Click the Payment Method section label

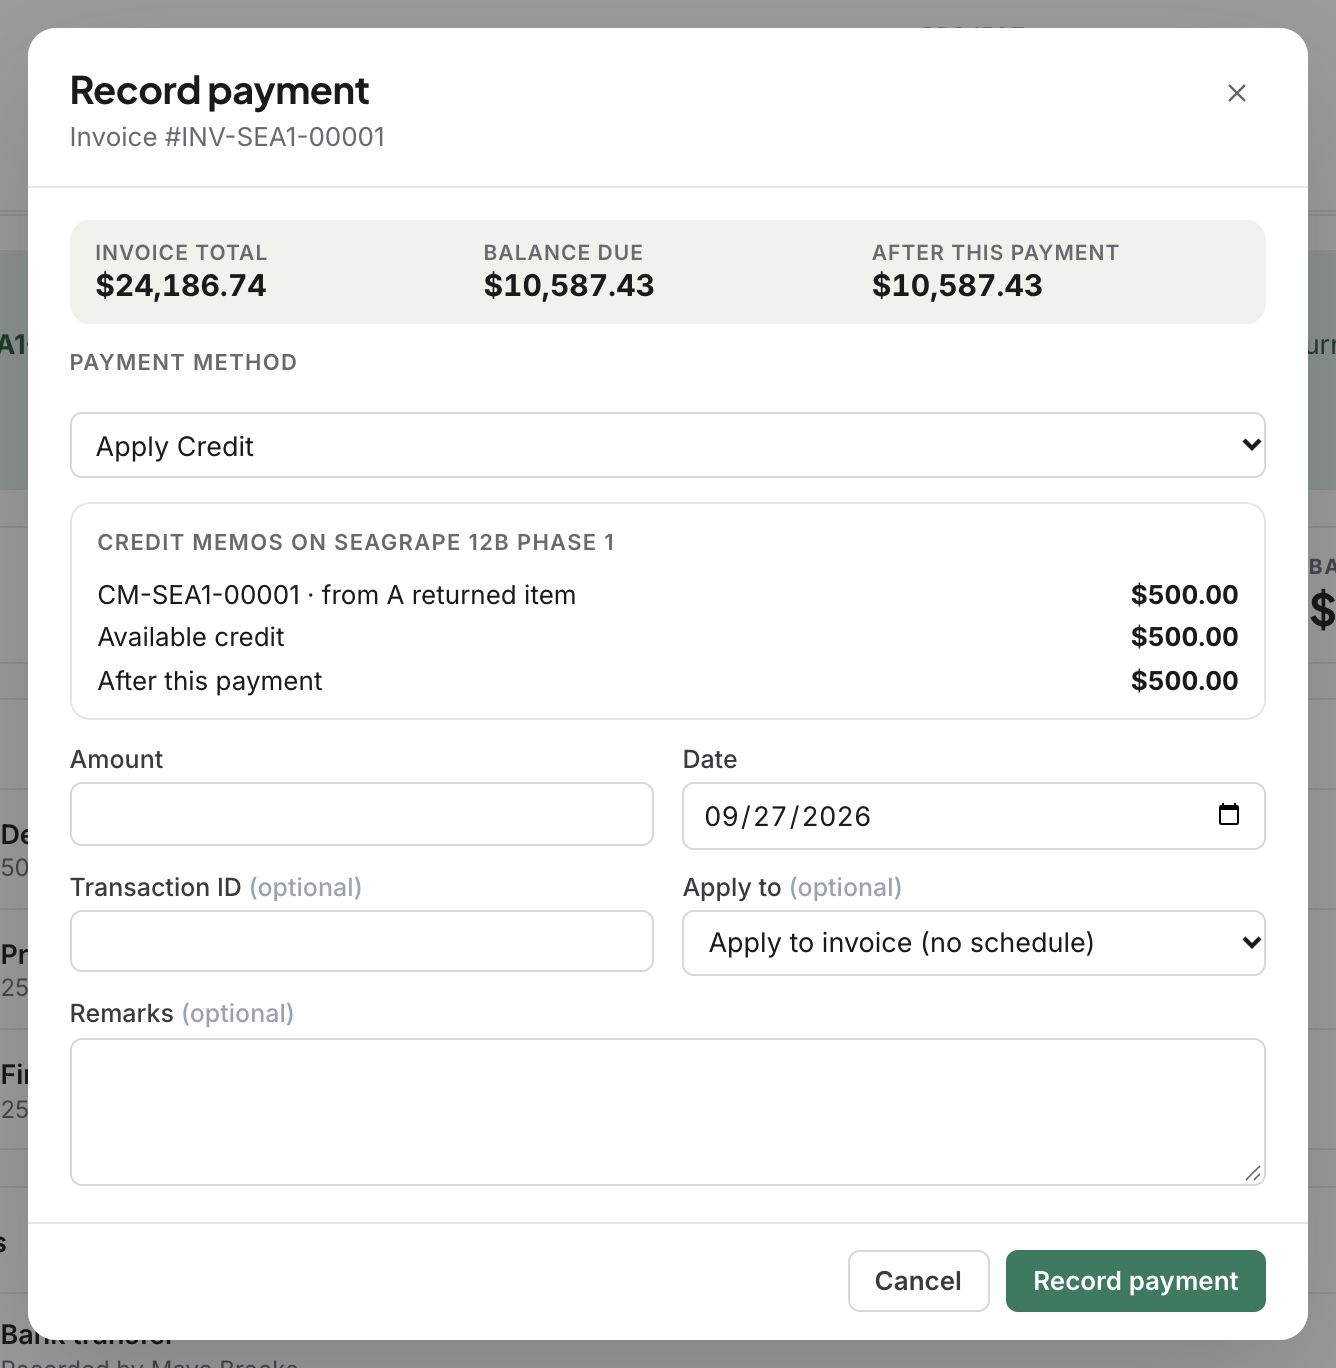click(x=183, y=362)
